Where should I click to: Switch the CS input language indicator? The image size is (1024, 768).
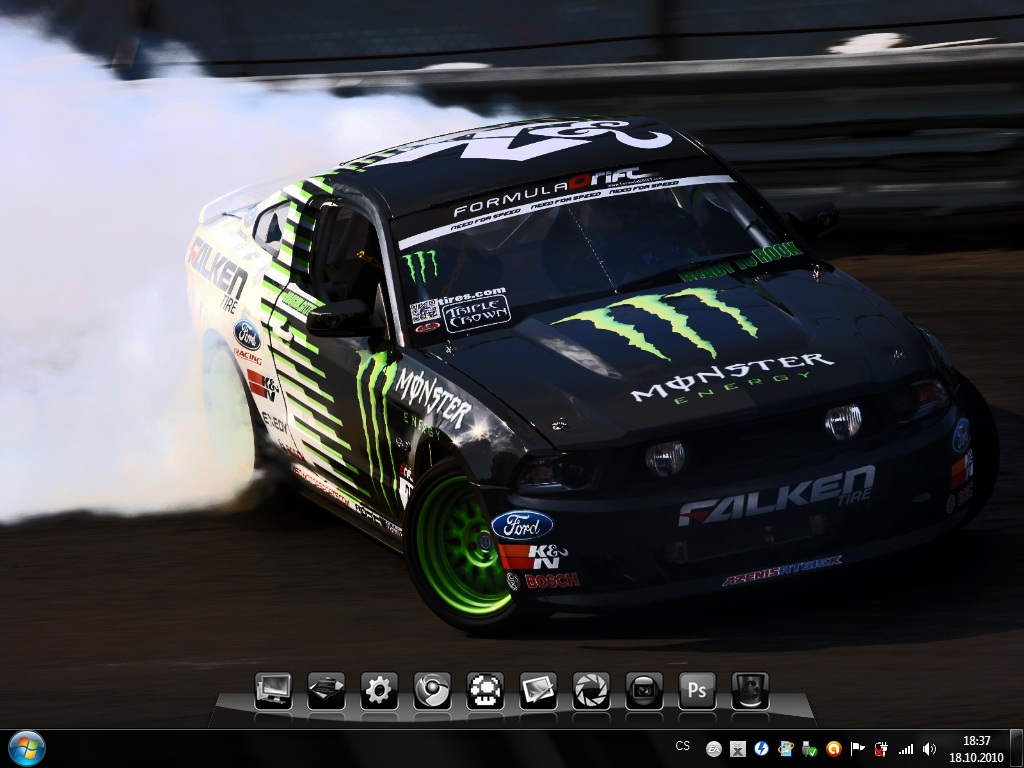(x=683, y=746)
